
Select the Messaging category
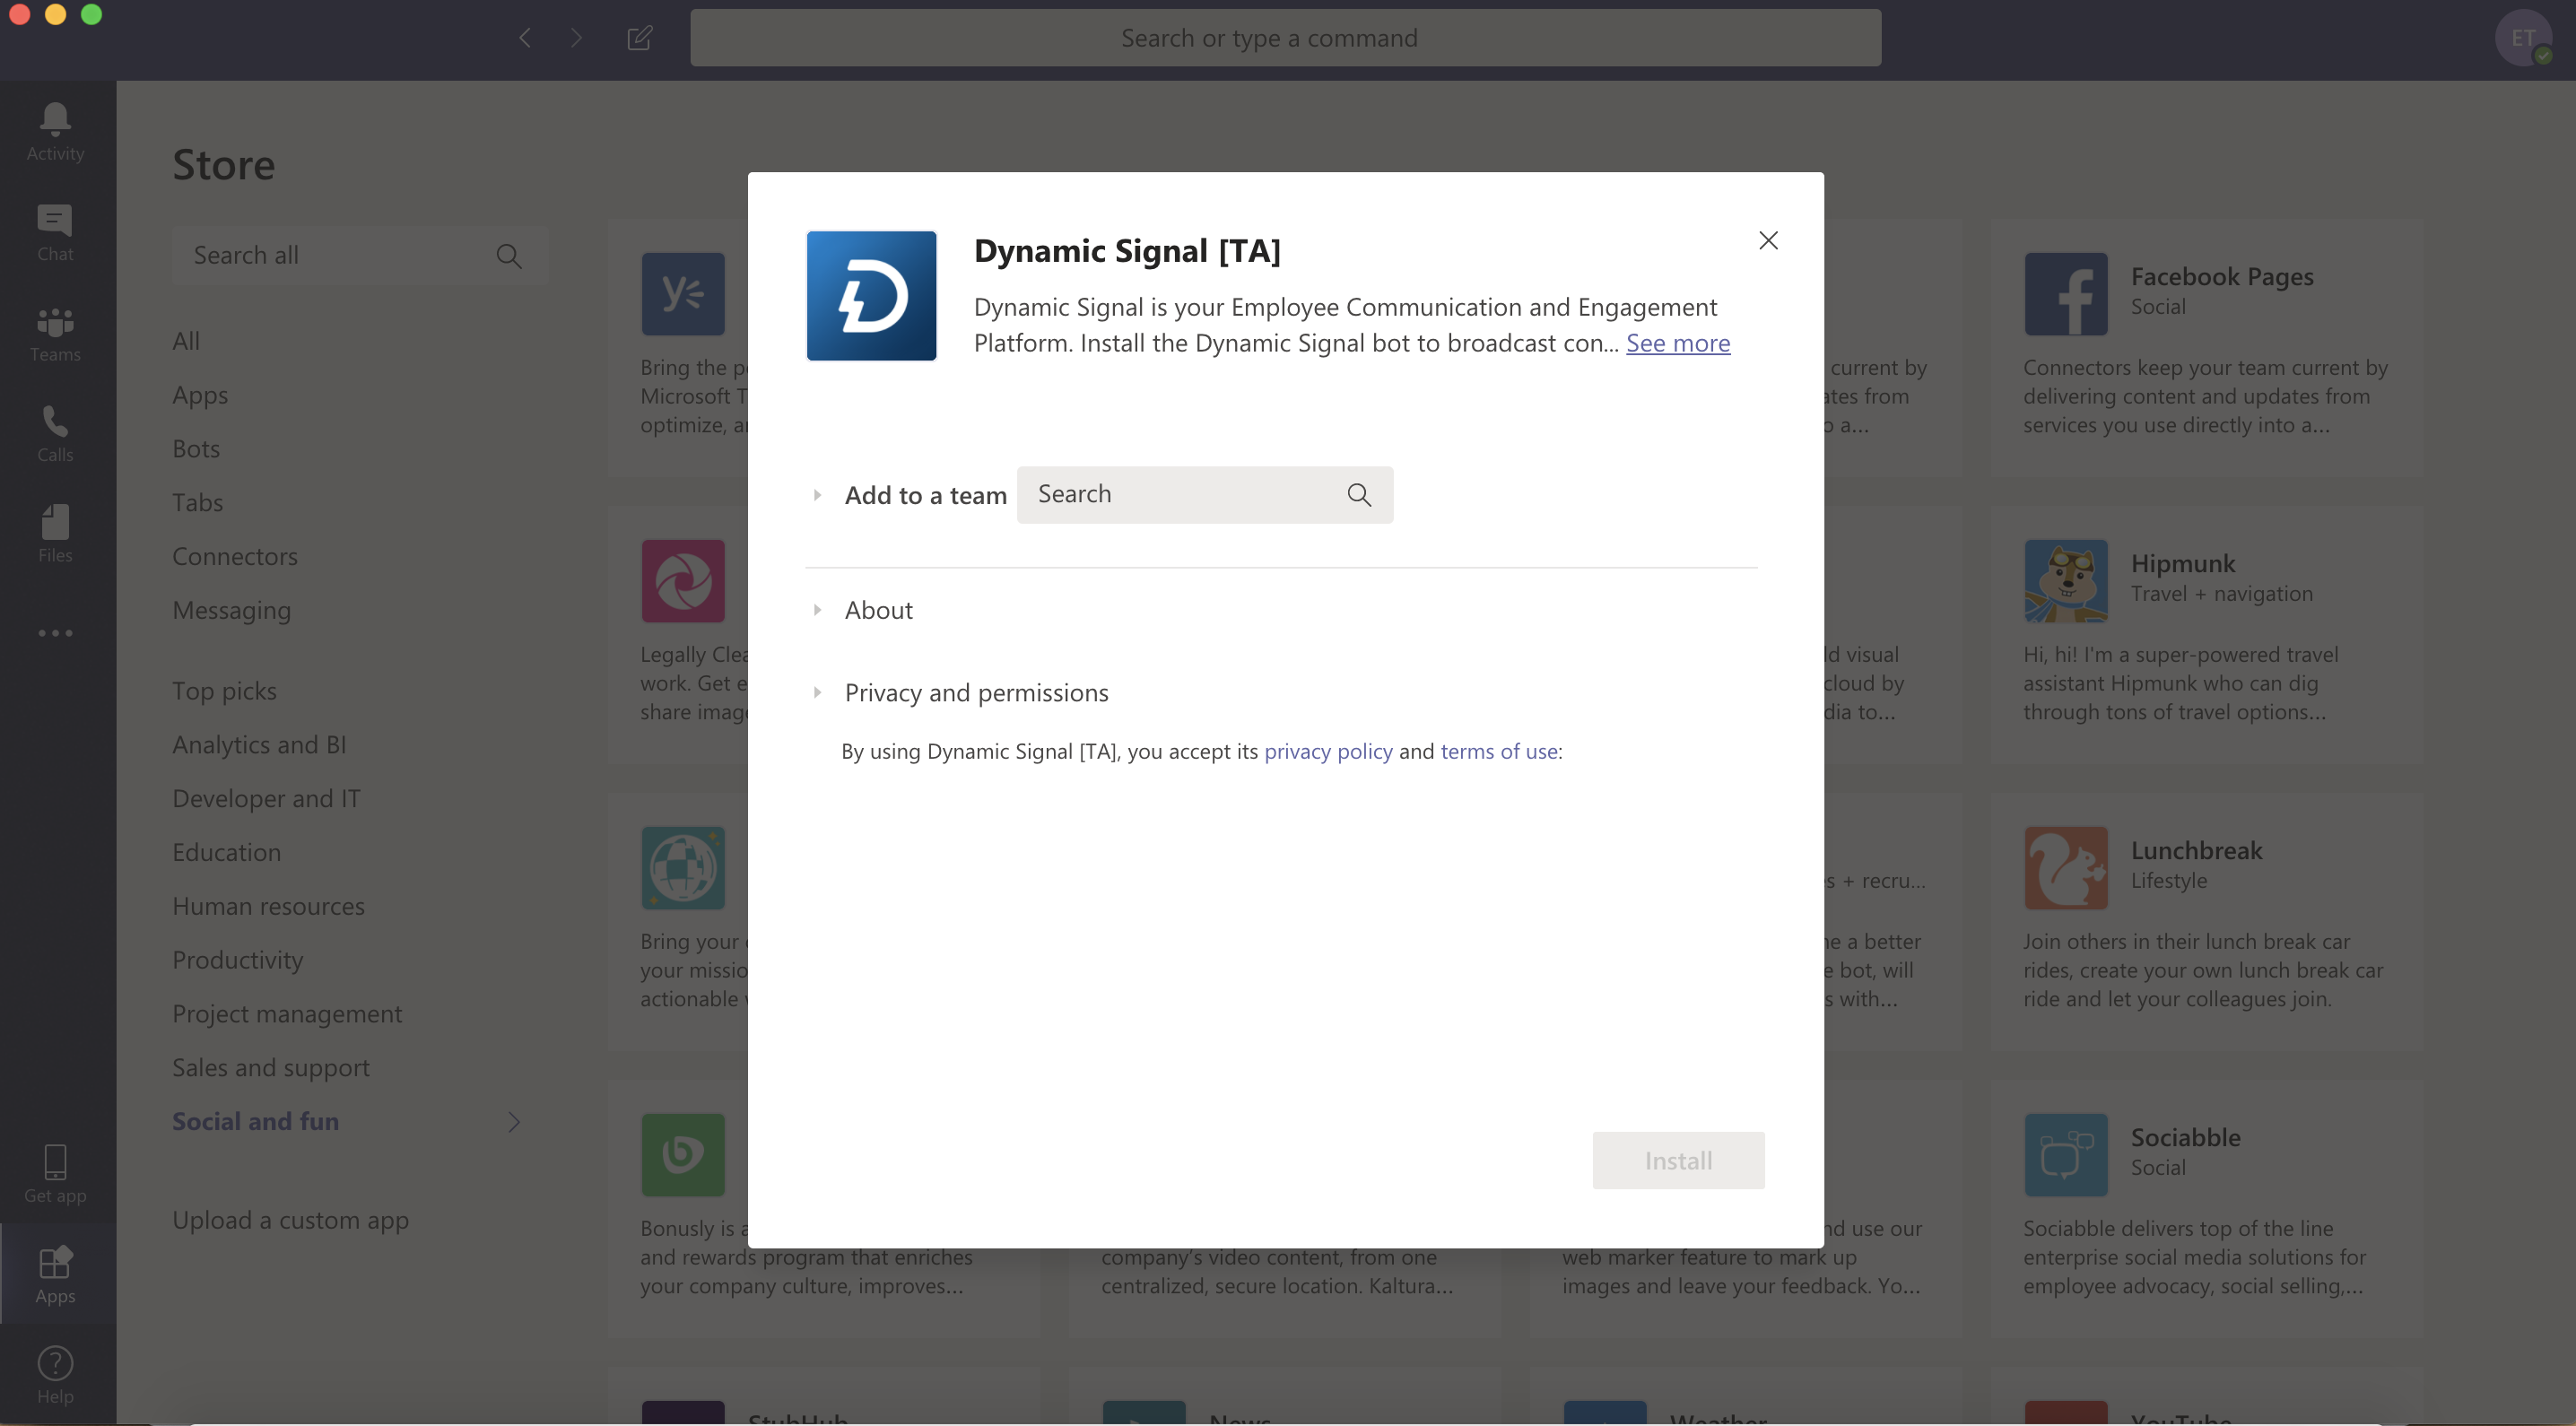pyautogui.click(x=232, y=611)
